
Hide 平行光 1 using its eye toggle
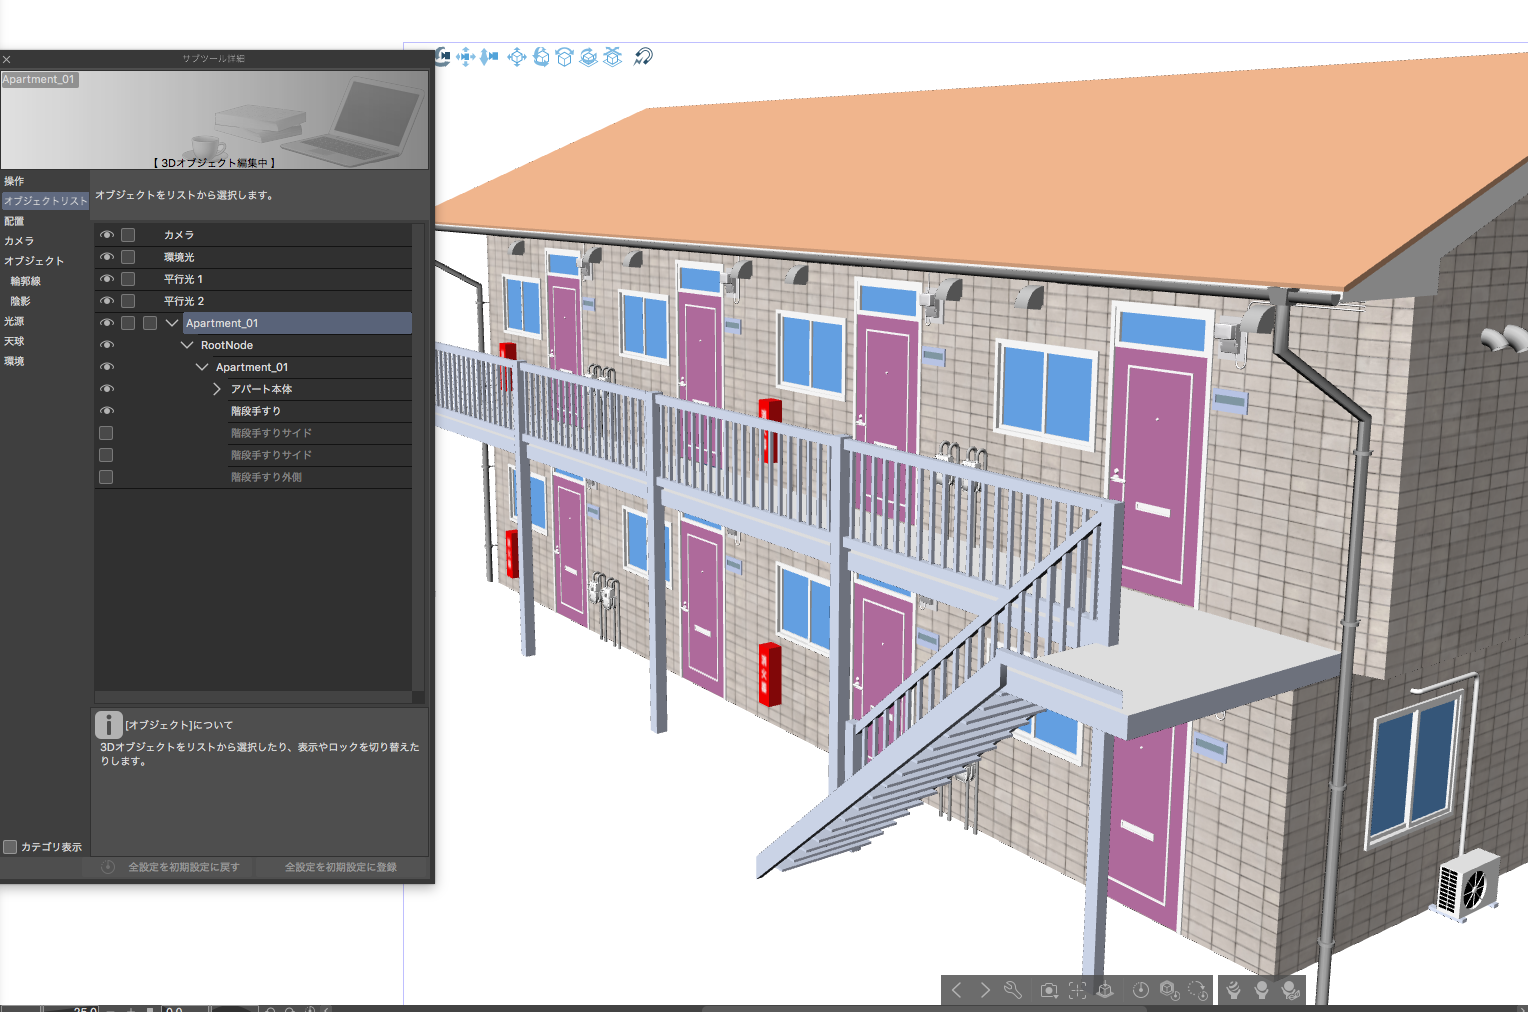[x=106, y=278]
